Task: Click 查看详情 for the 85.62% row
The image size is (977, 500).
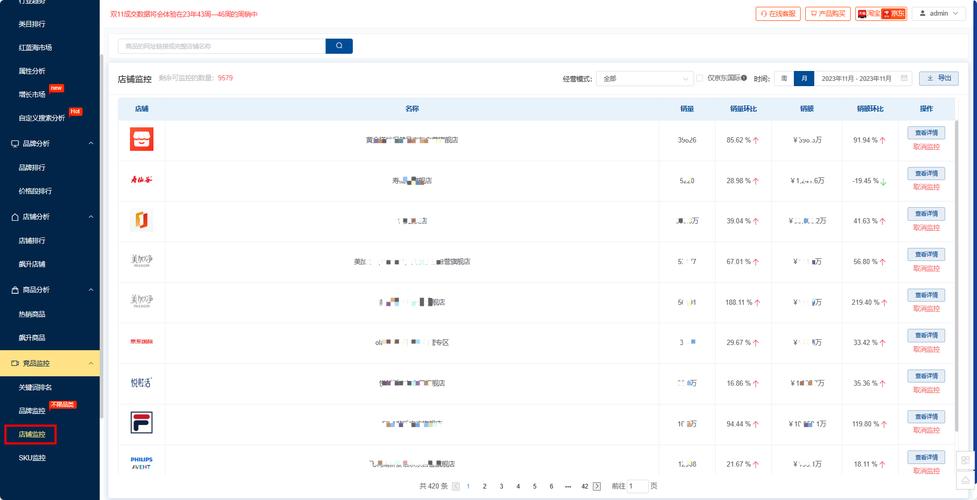Action: (926, 133)
